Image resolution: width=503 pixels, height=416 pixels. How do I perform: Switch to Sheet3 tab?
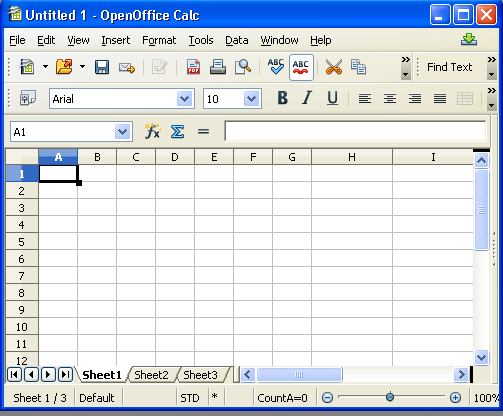(200, 375)
